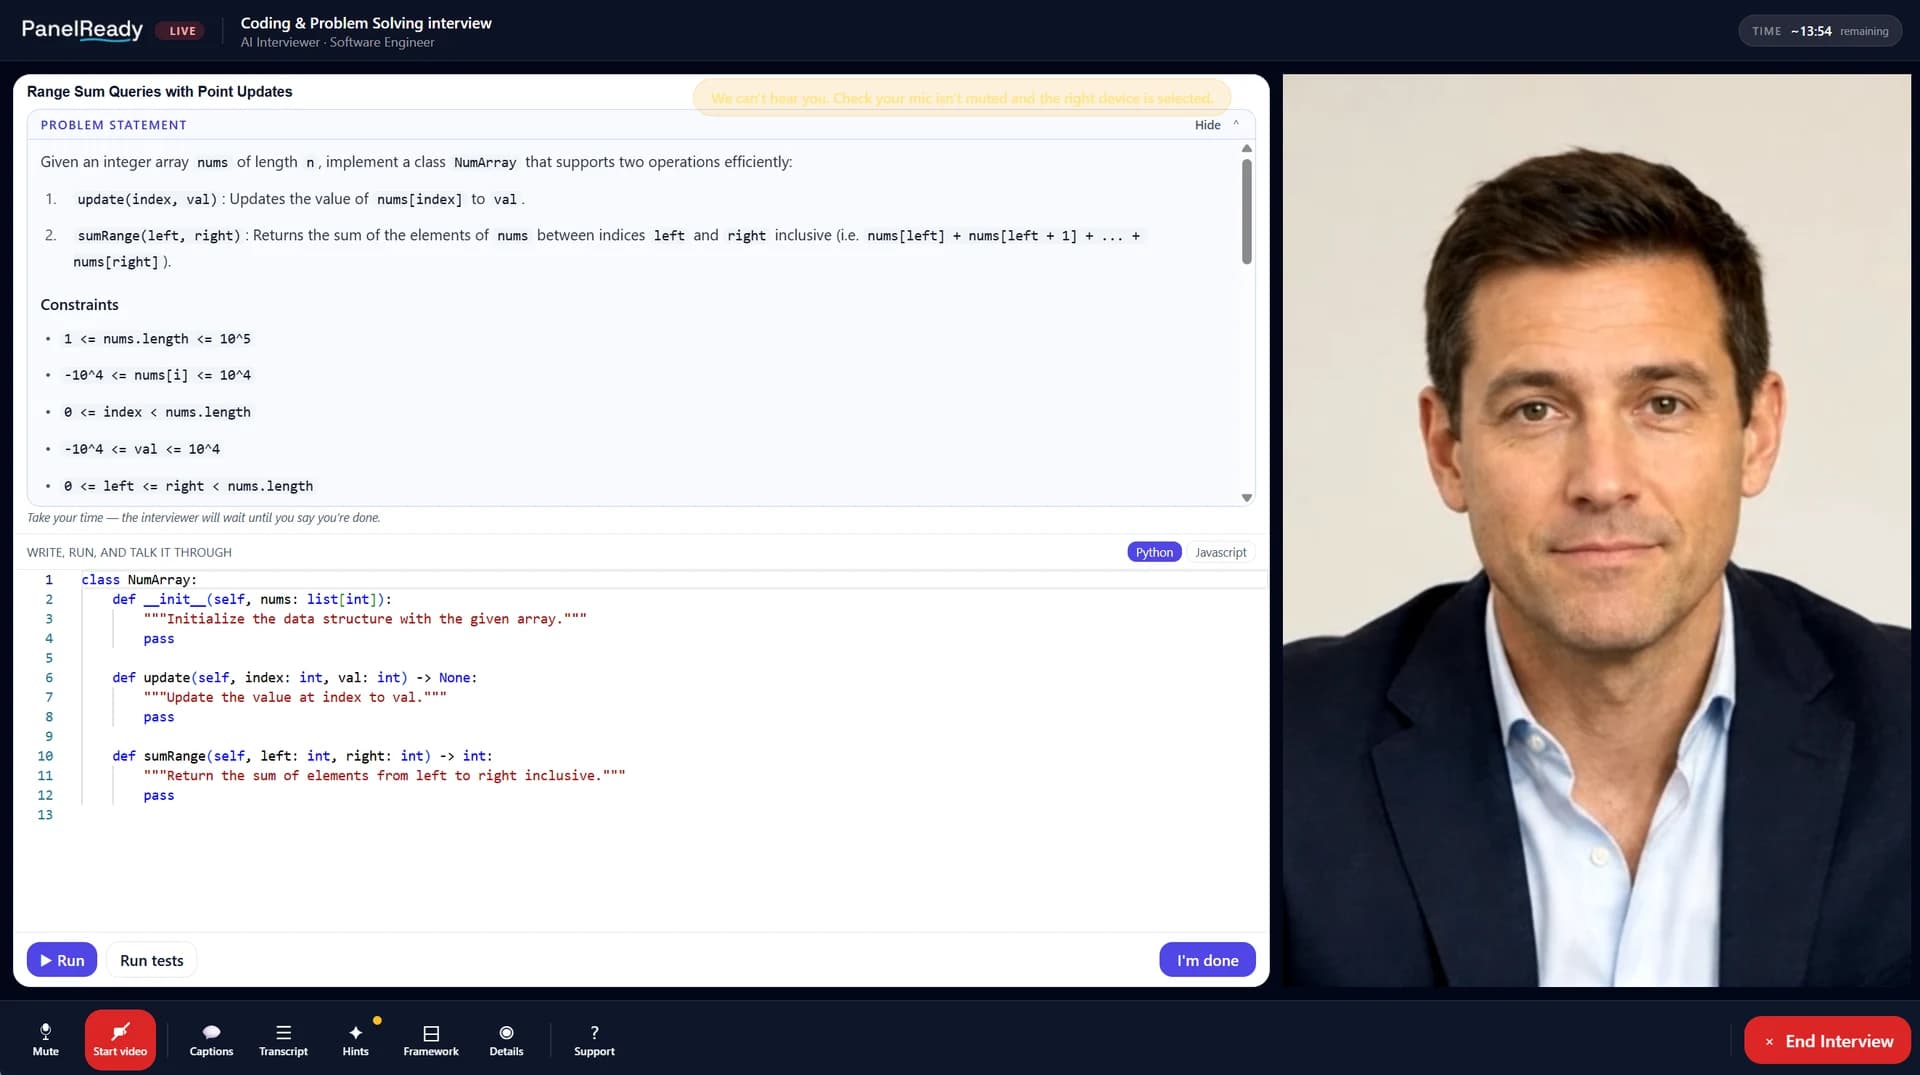Click the scroll-up arrow of problem statement

(1247, 148)
